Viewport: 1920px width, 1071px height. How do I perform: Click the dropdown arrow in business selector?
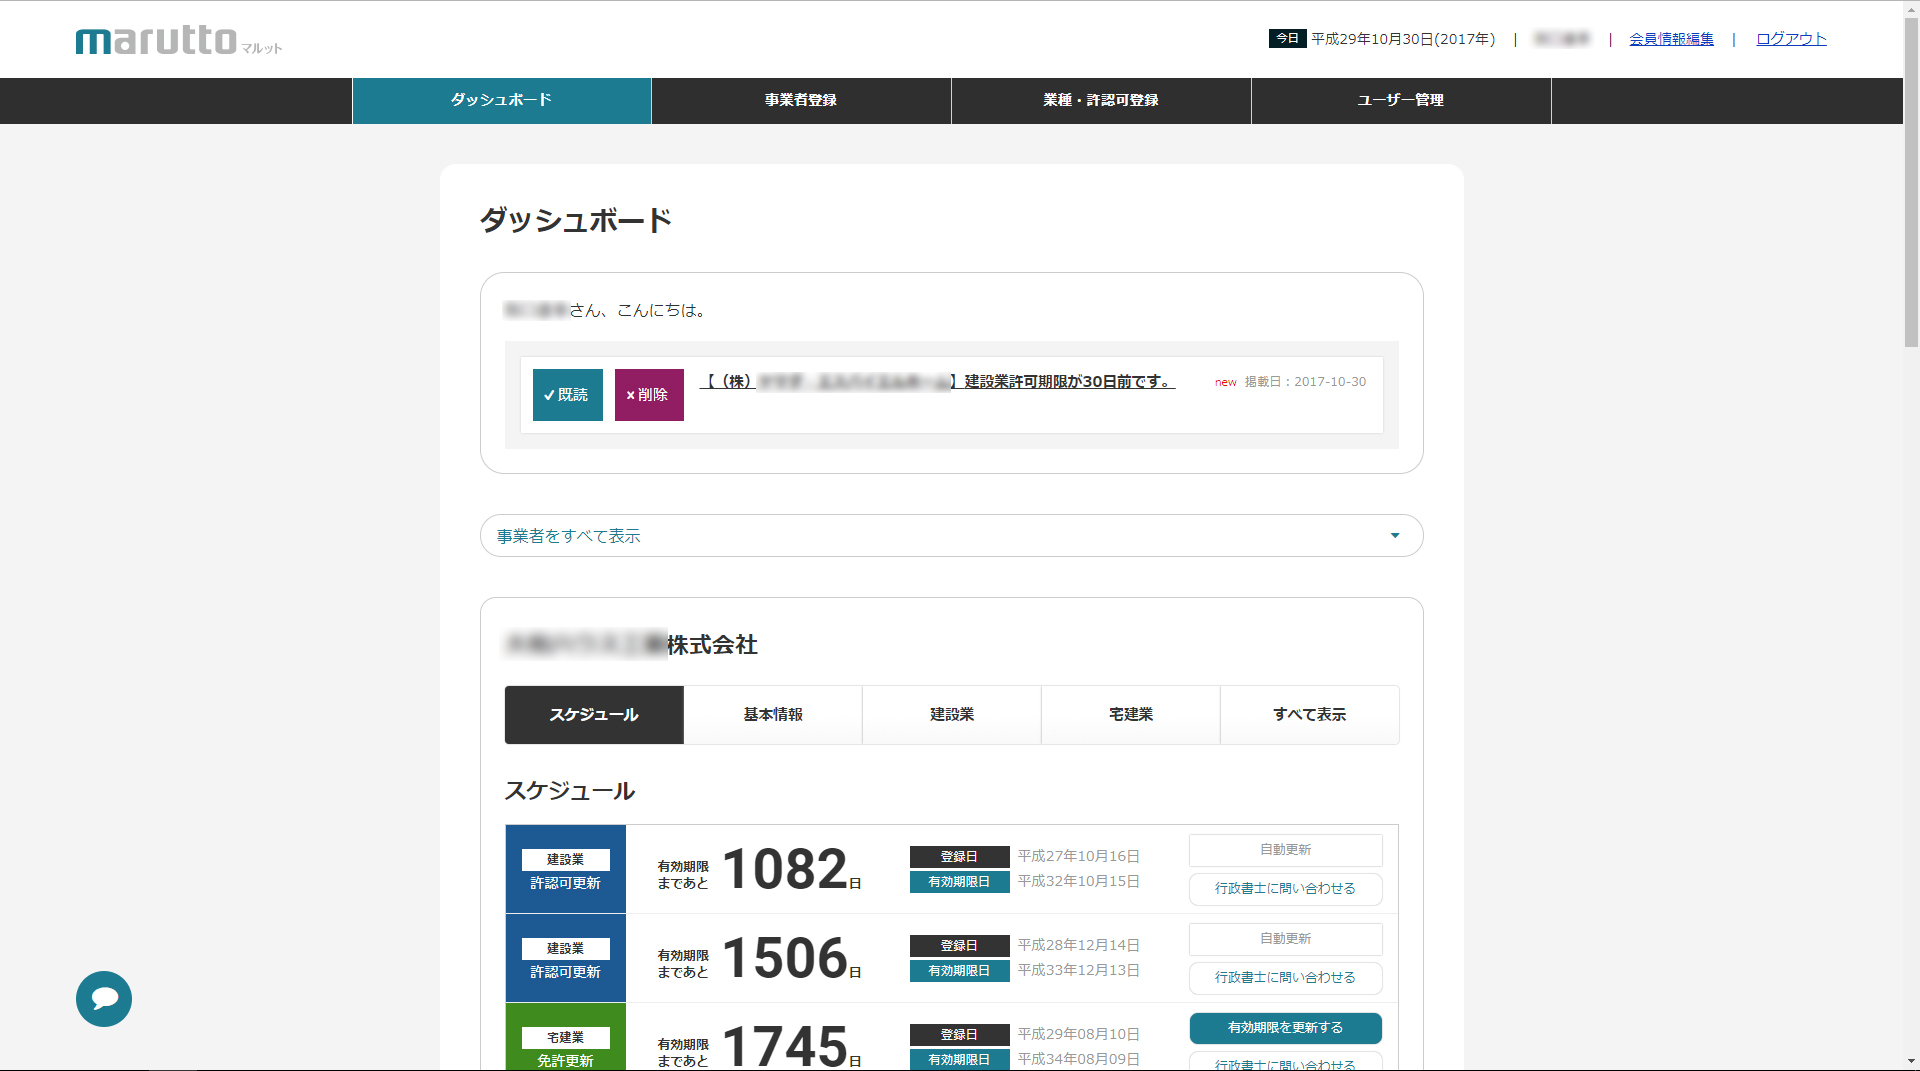tap(1394, 536)
